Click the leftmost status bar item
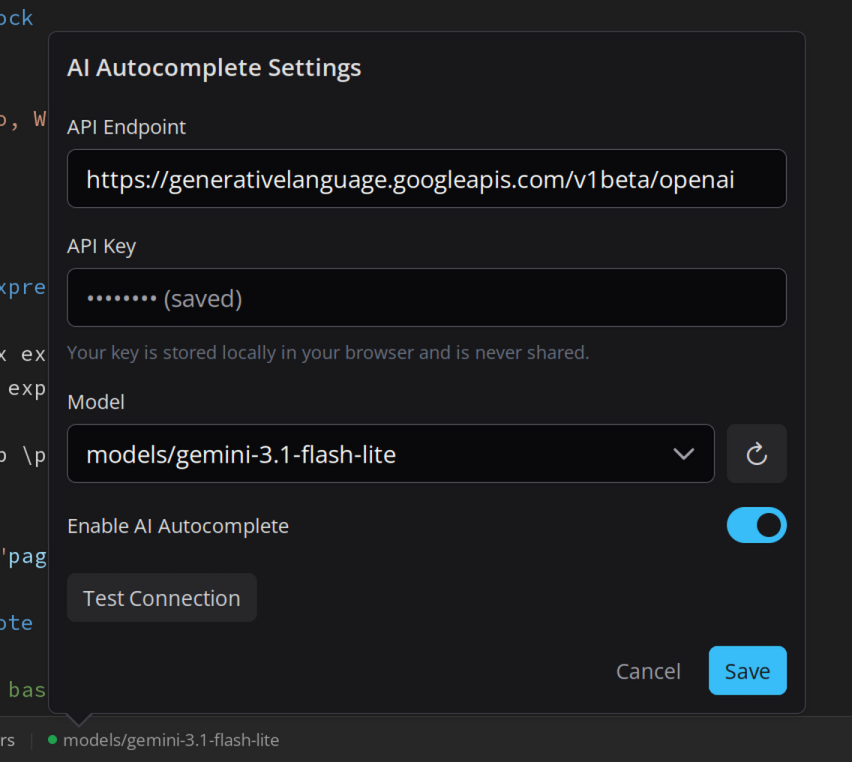 point(8,740)
